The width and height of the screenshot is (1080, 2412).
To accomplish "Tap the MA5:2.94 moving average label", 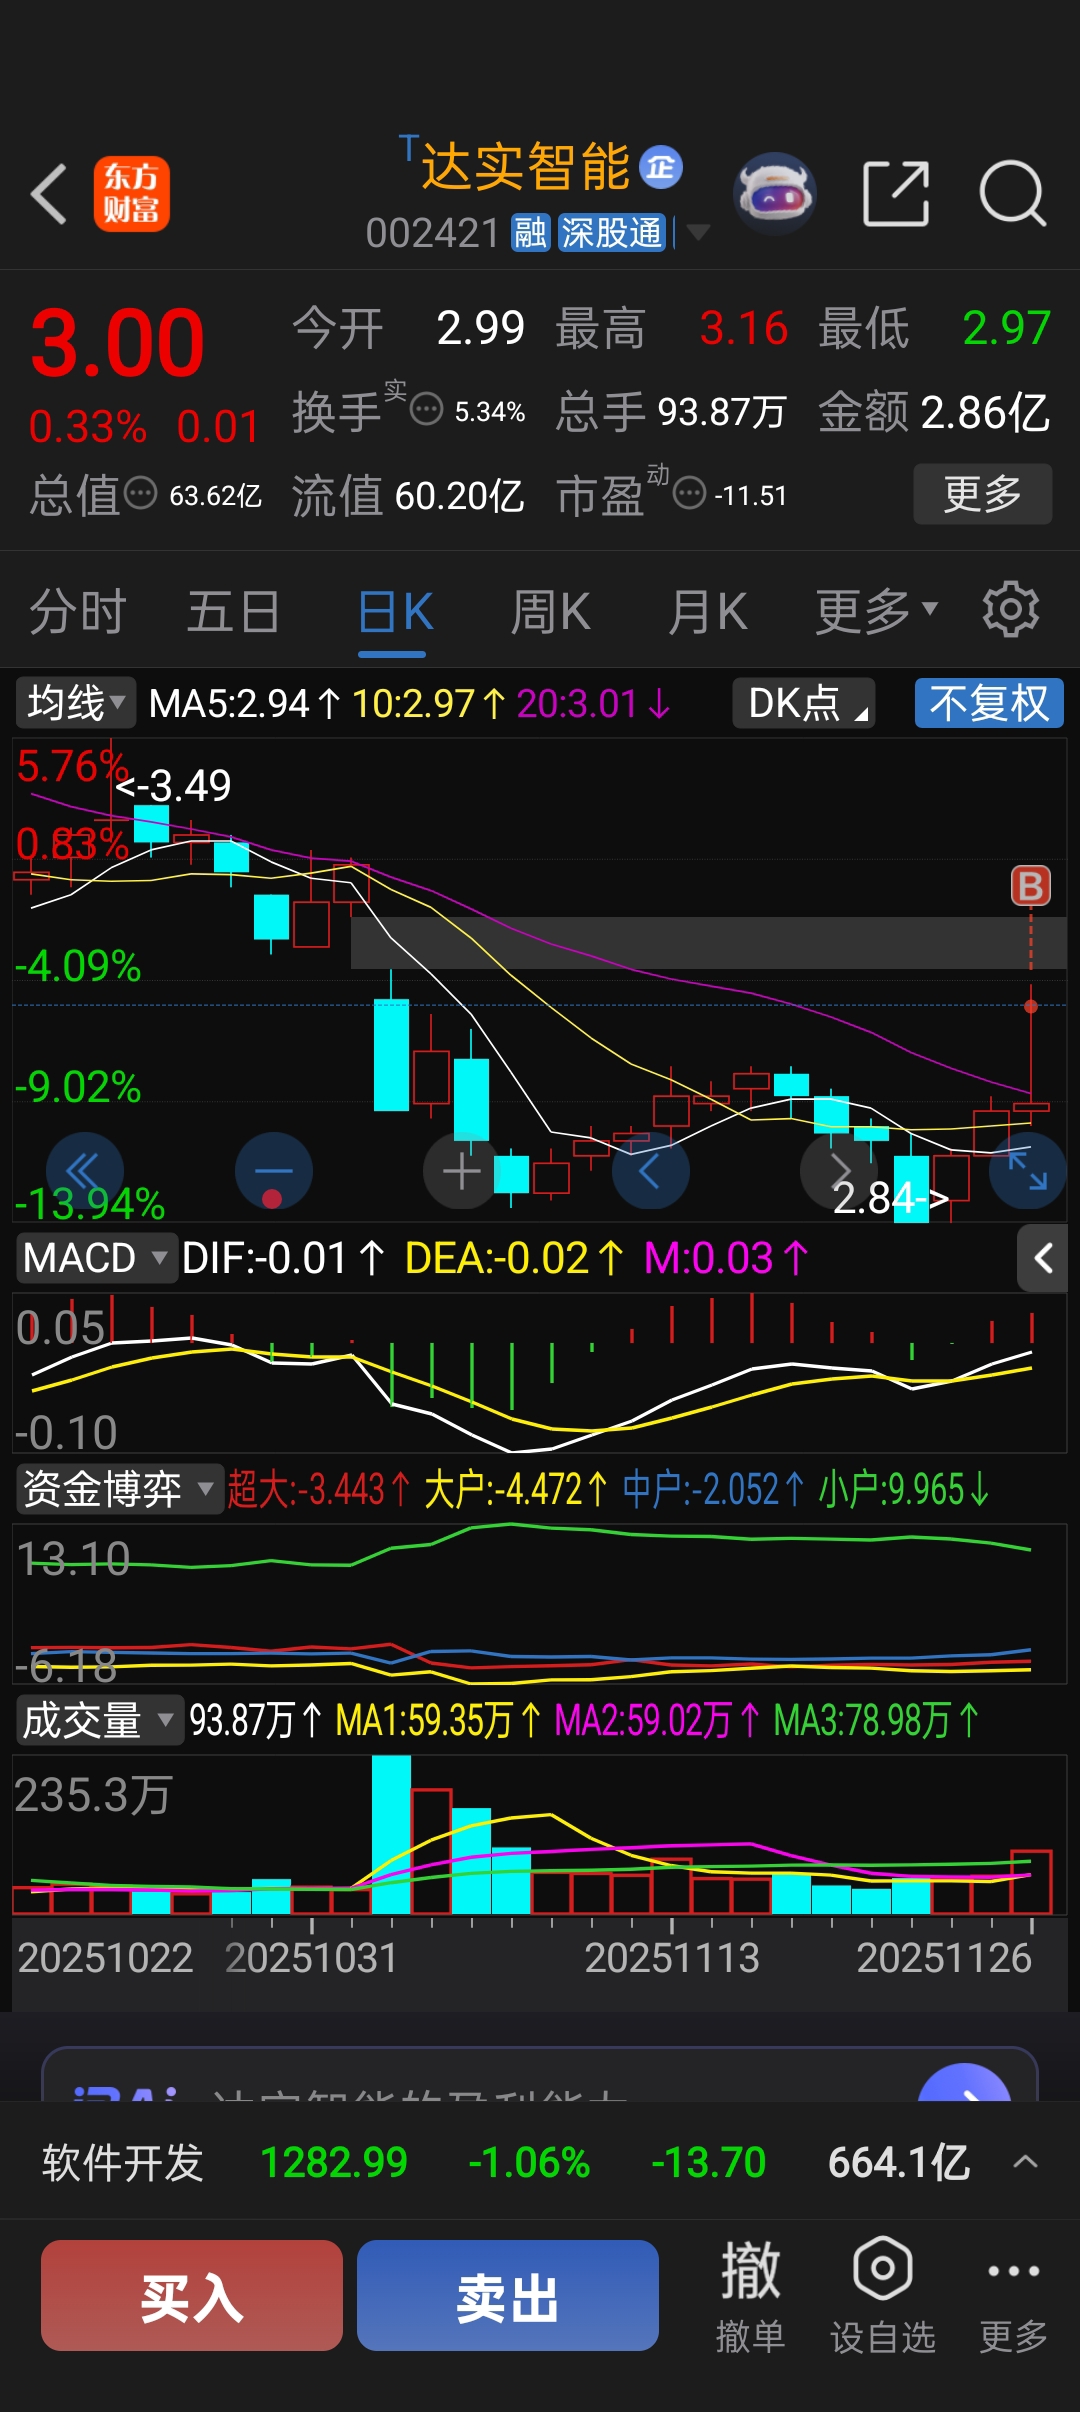I will pos(244,704).
